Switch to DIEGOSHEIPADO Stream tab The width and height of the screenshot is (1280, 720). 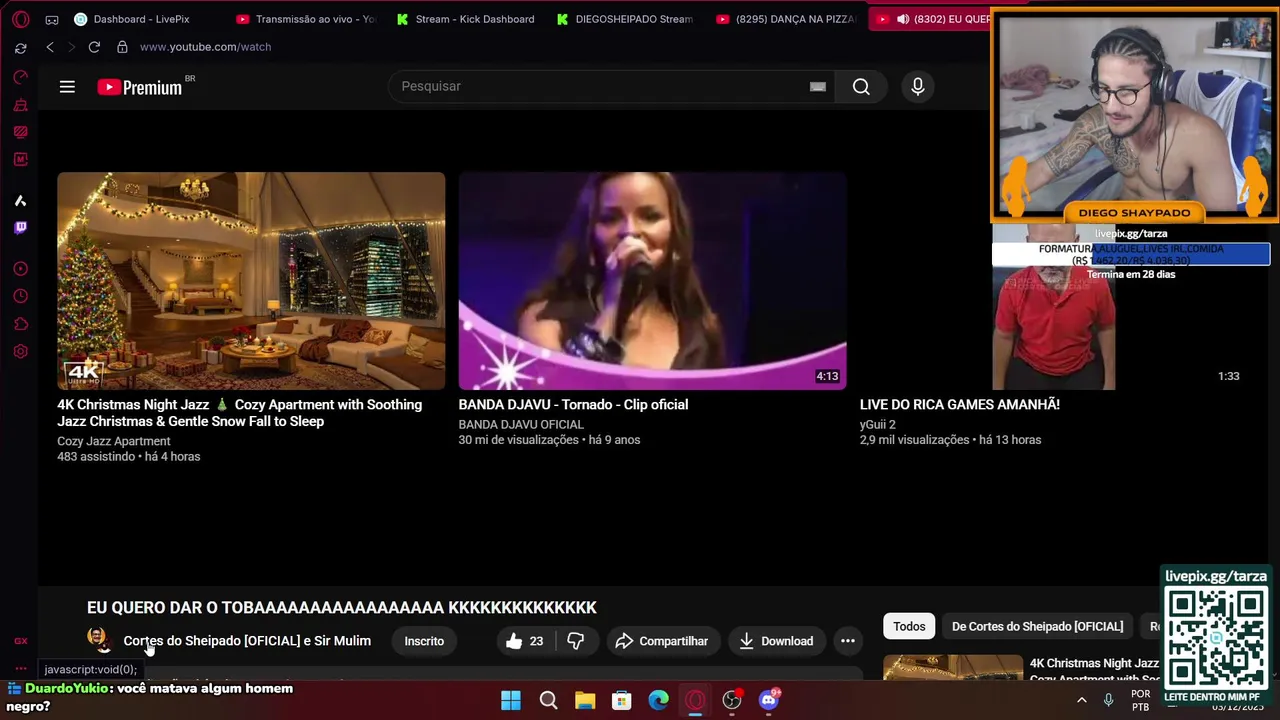pos(625,19)
